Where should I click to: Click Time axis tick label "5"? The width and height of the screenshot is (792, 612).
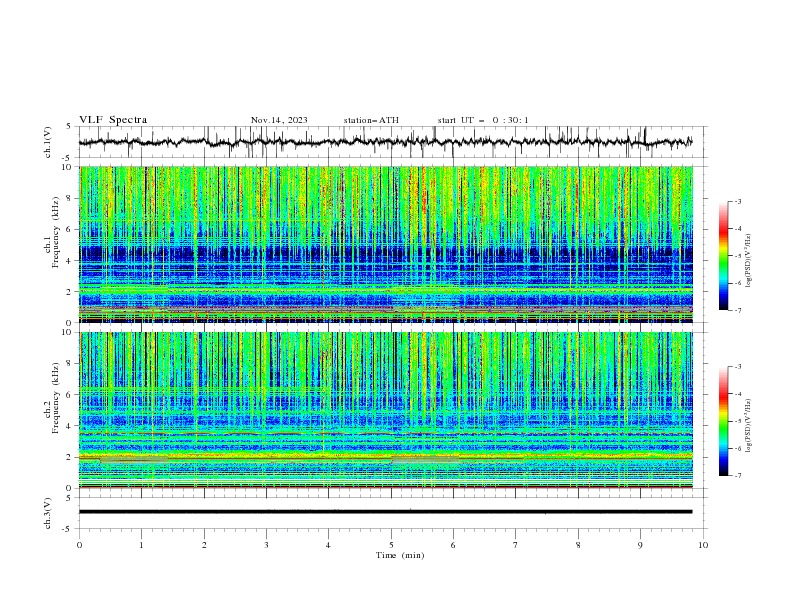(x=391, y=545)
